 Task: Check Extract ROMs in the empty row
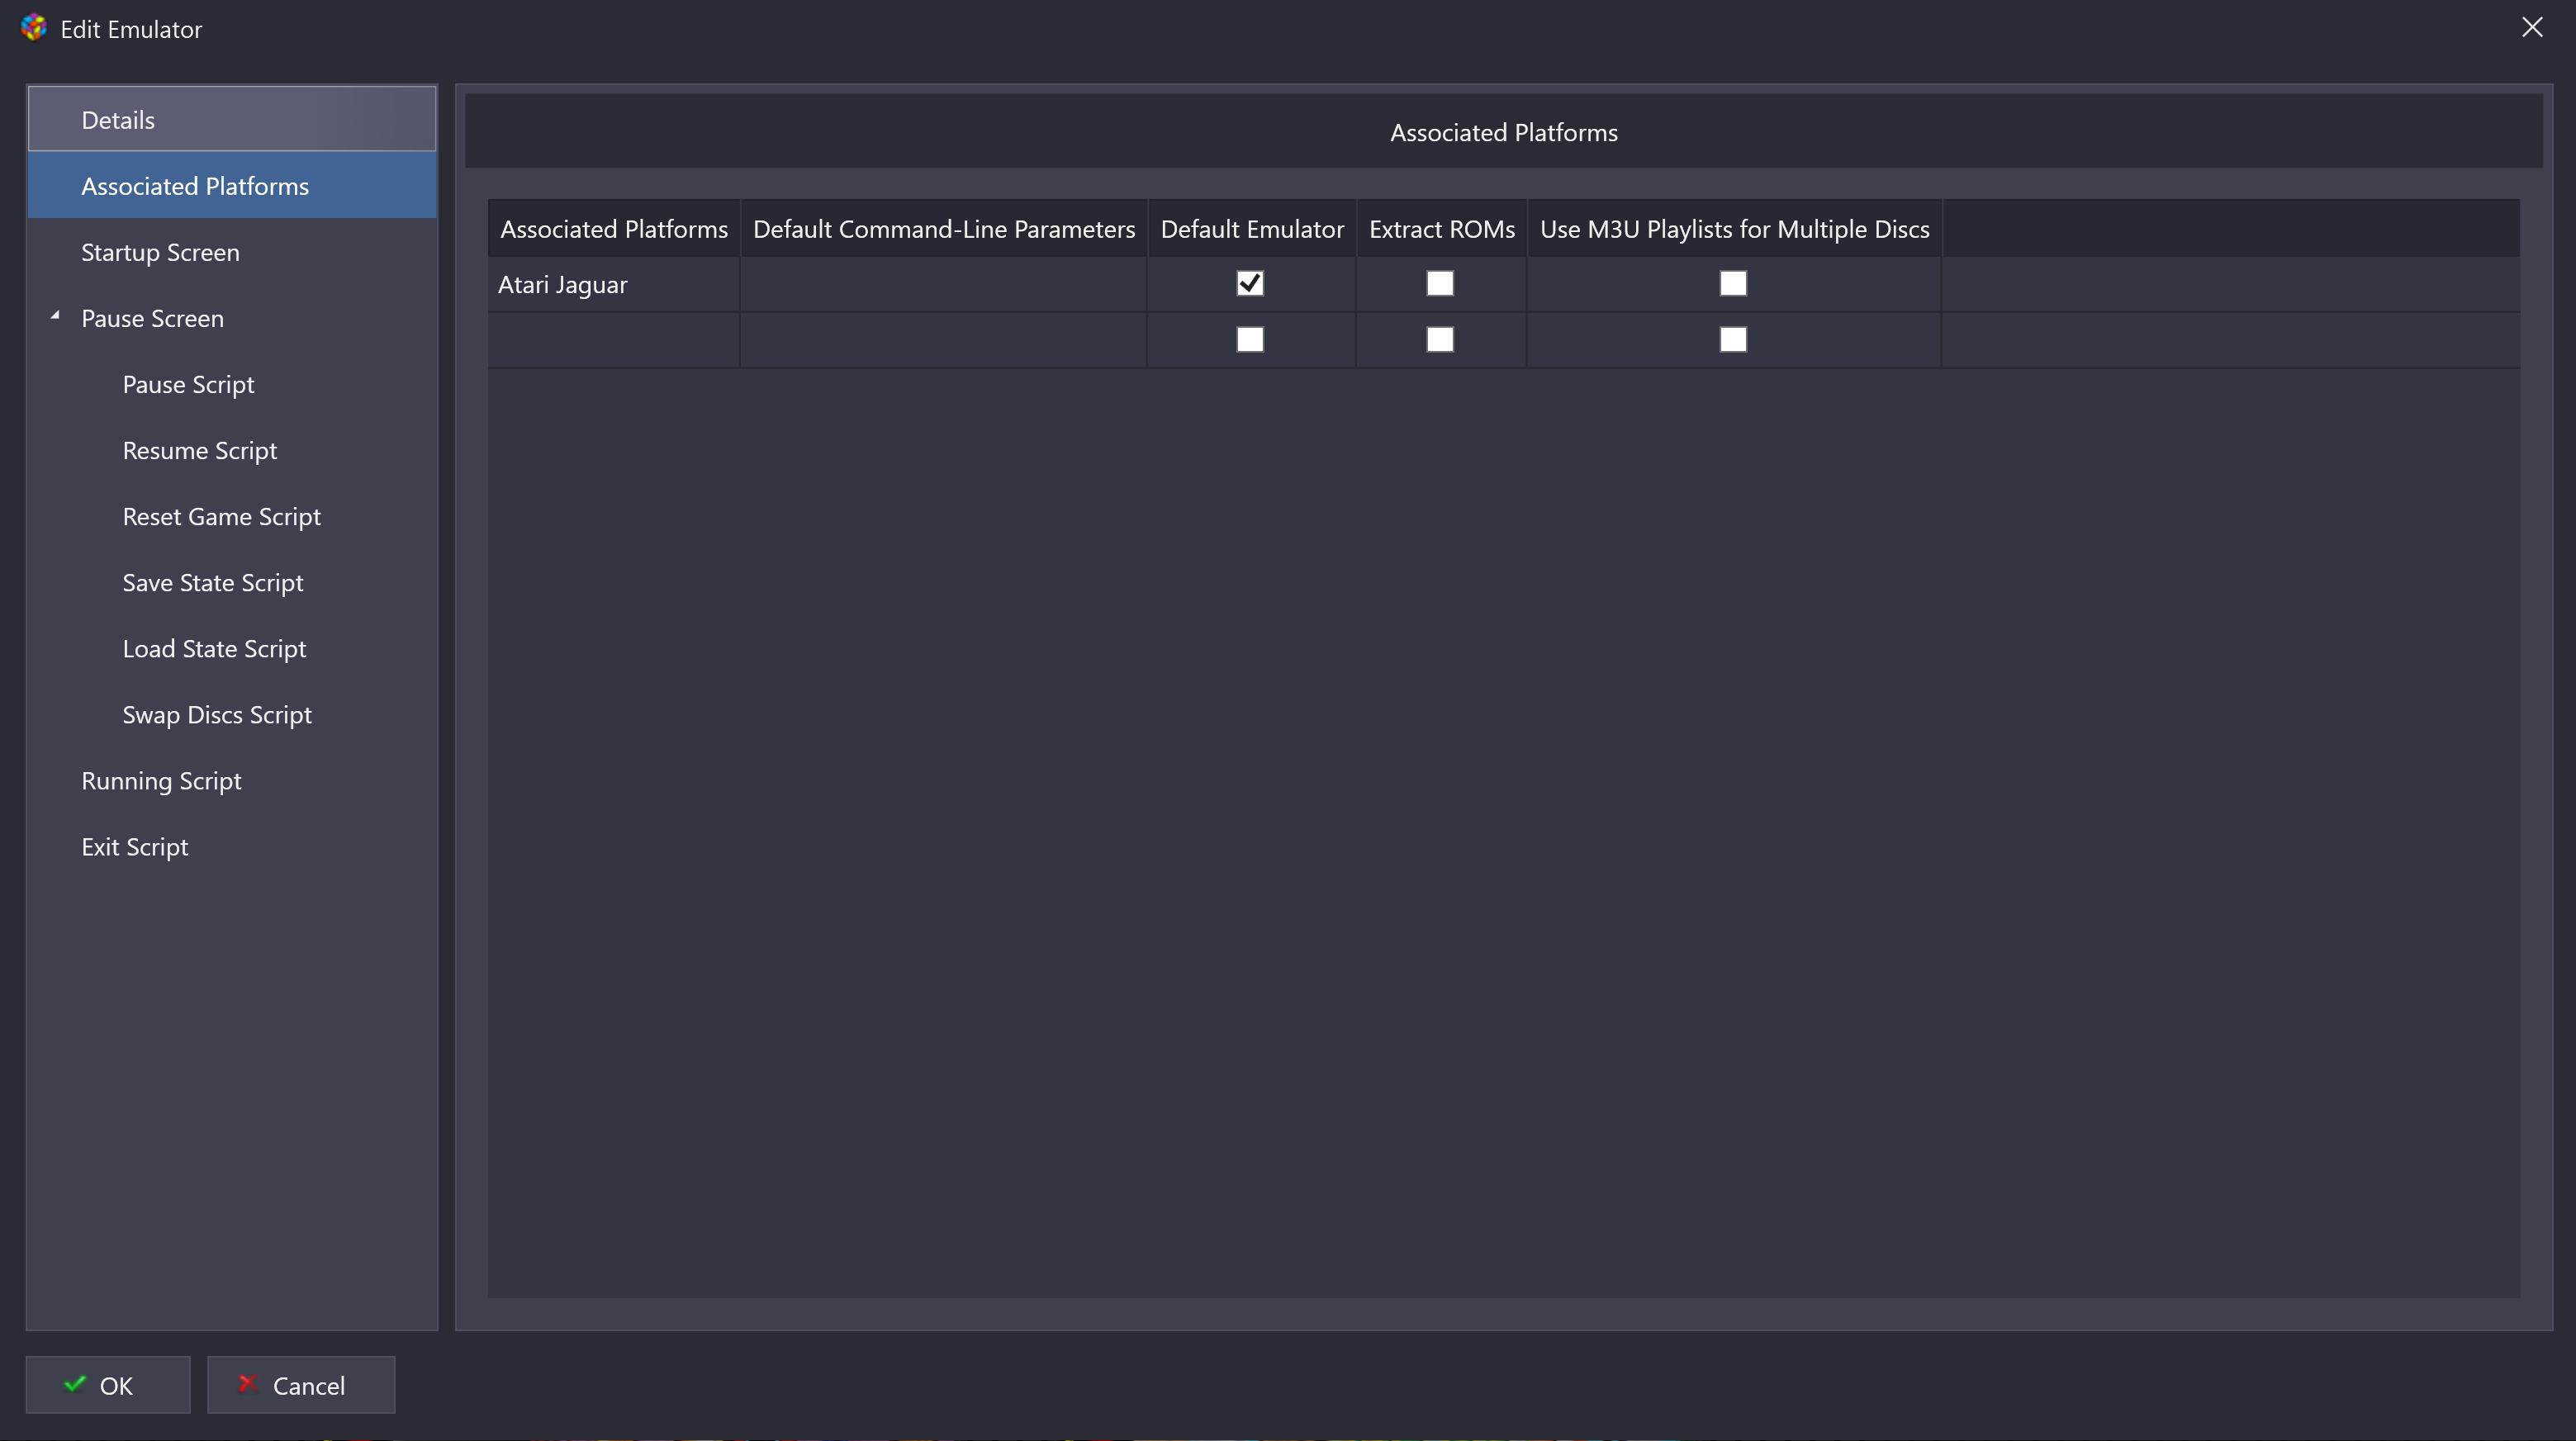pos(1440,339)
